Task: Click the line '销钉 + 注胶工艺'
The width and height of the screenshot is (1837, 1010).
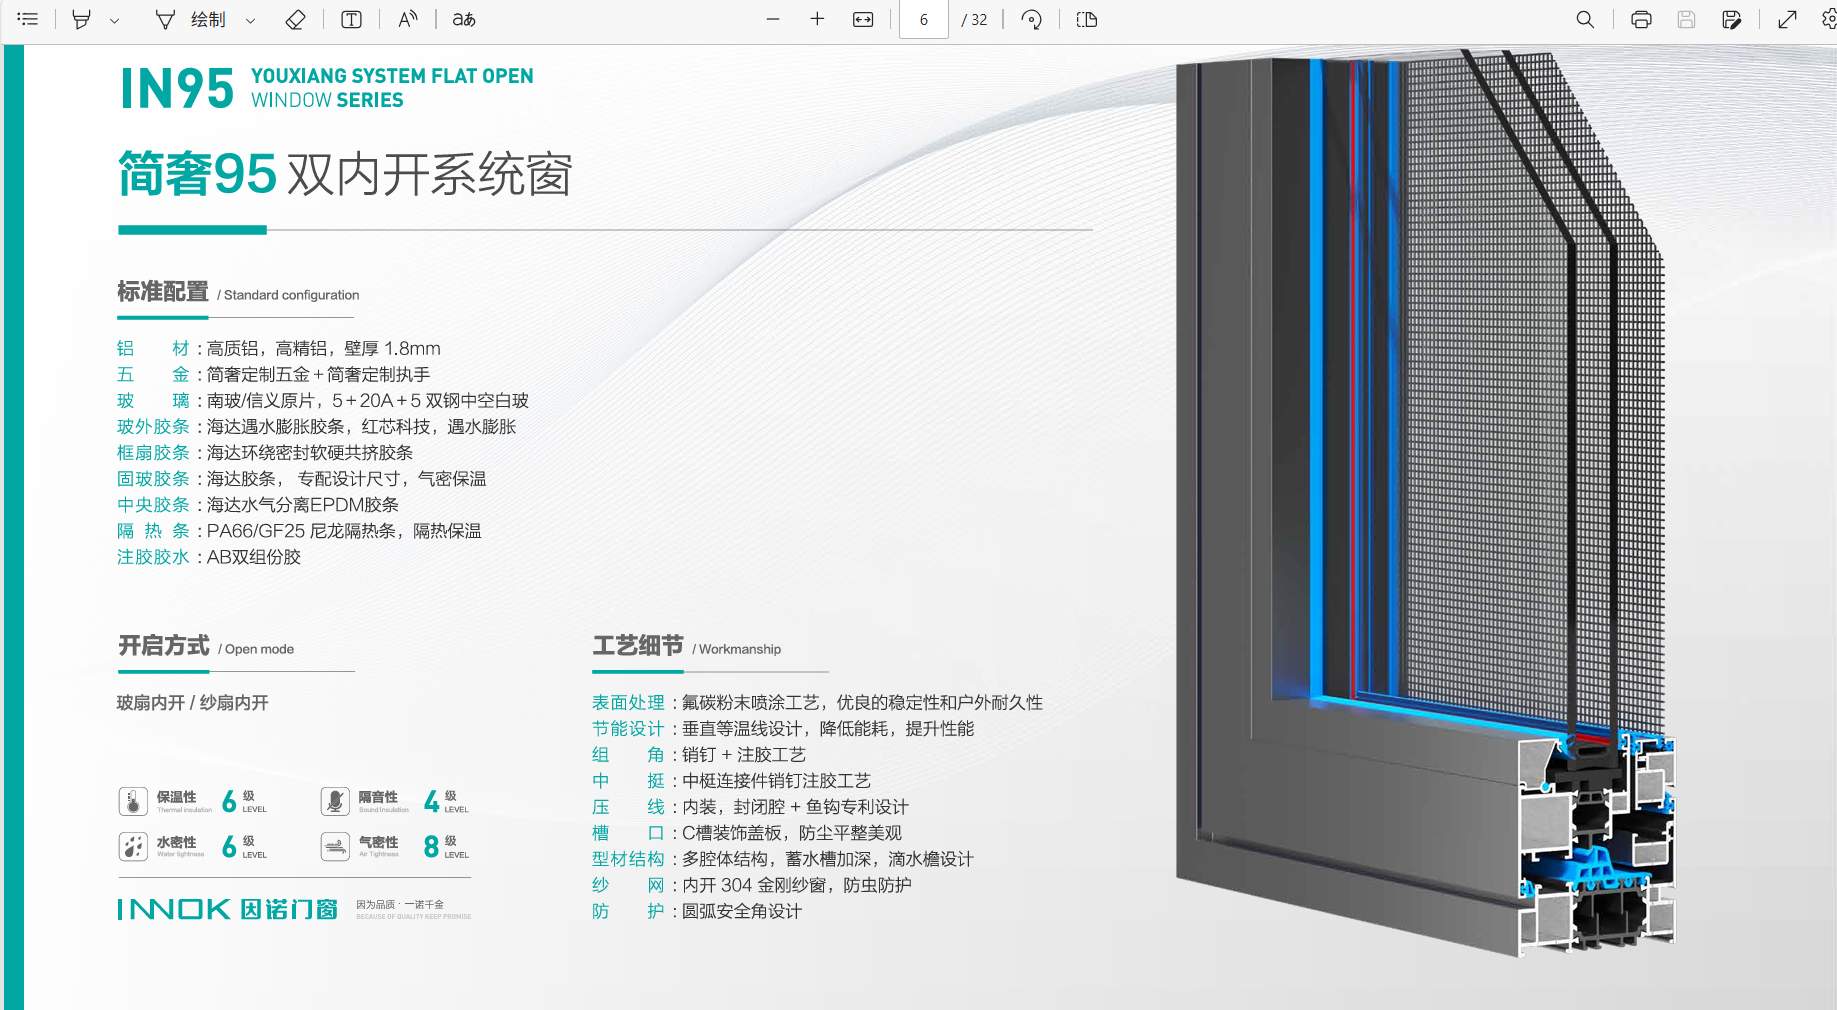Action: (x=744, y=754)
